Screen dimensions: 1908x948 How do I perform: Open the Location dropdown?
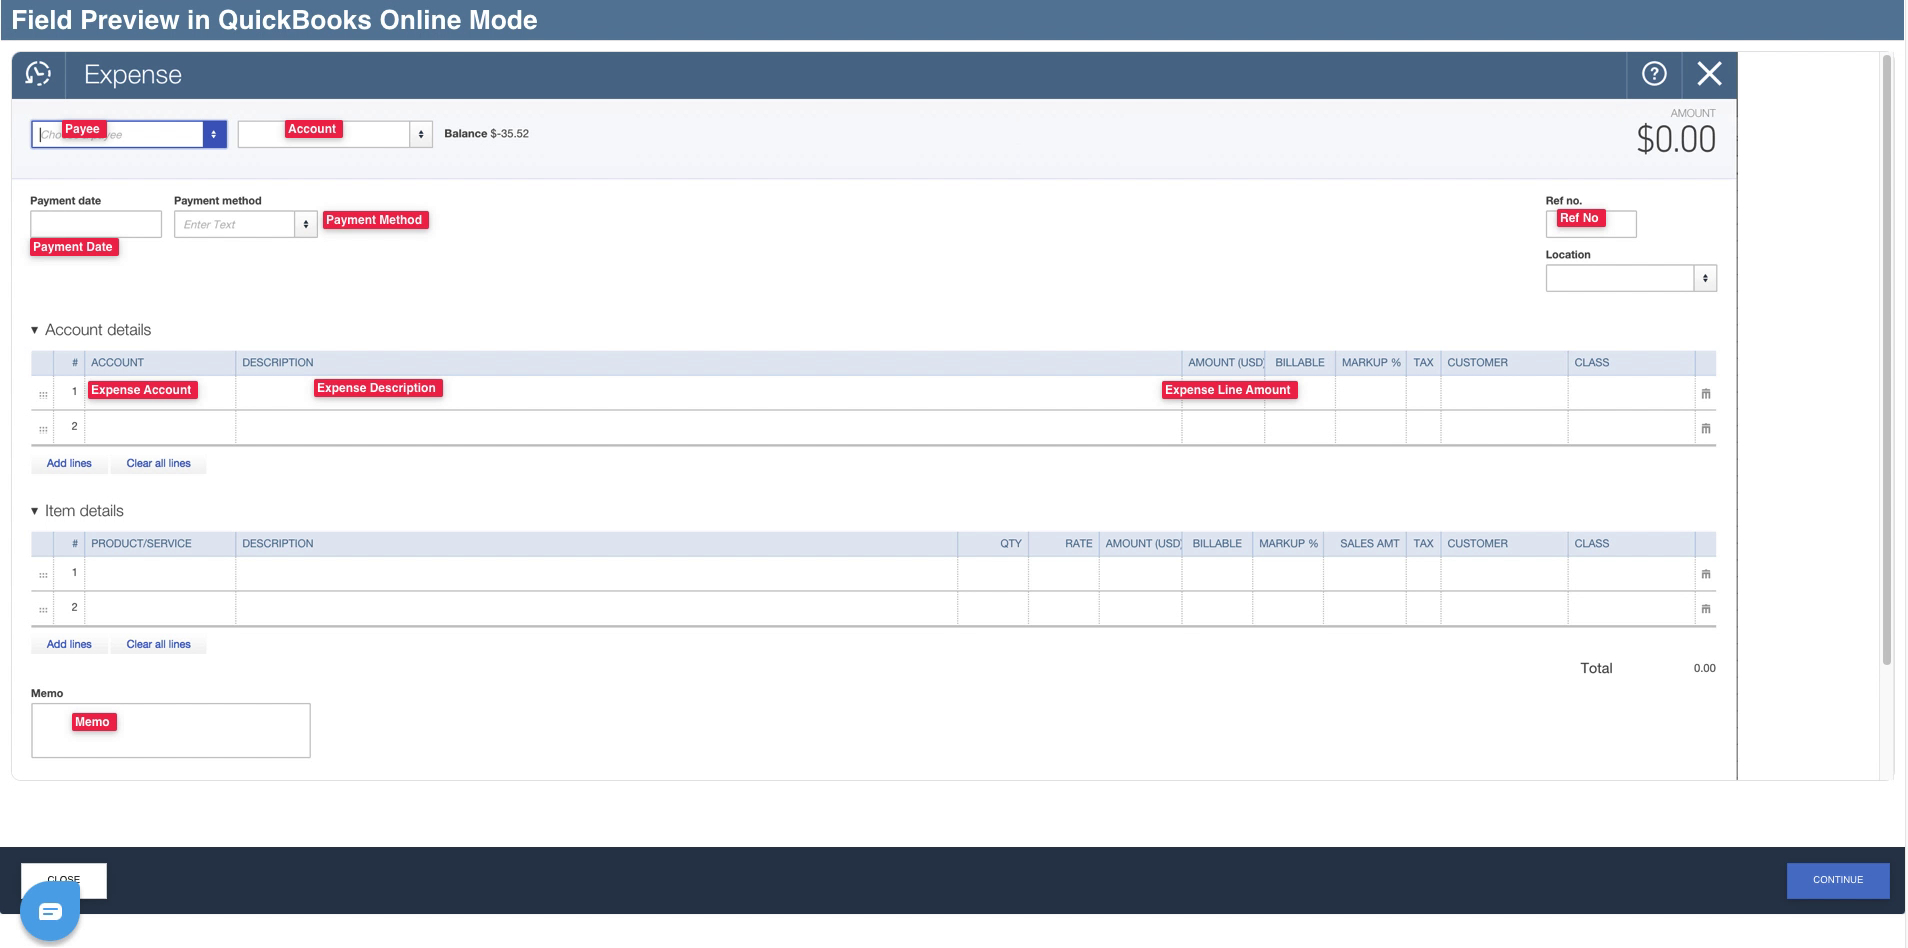1705,278
